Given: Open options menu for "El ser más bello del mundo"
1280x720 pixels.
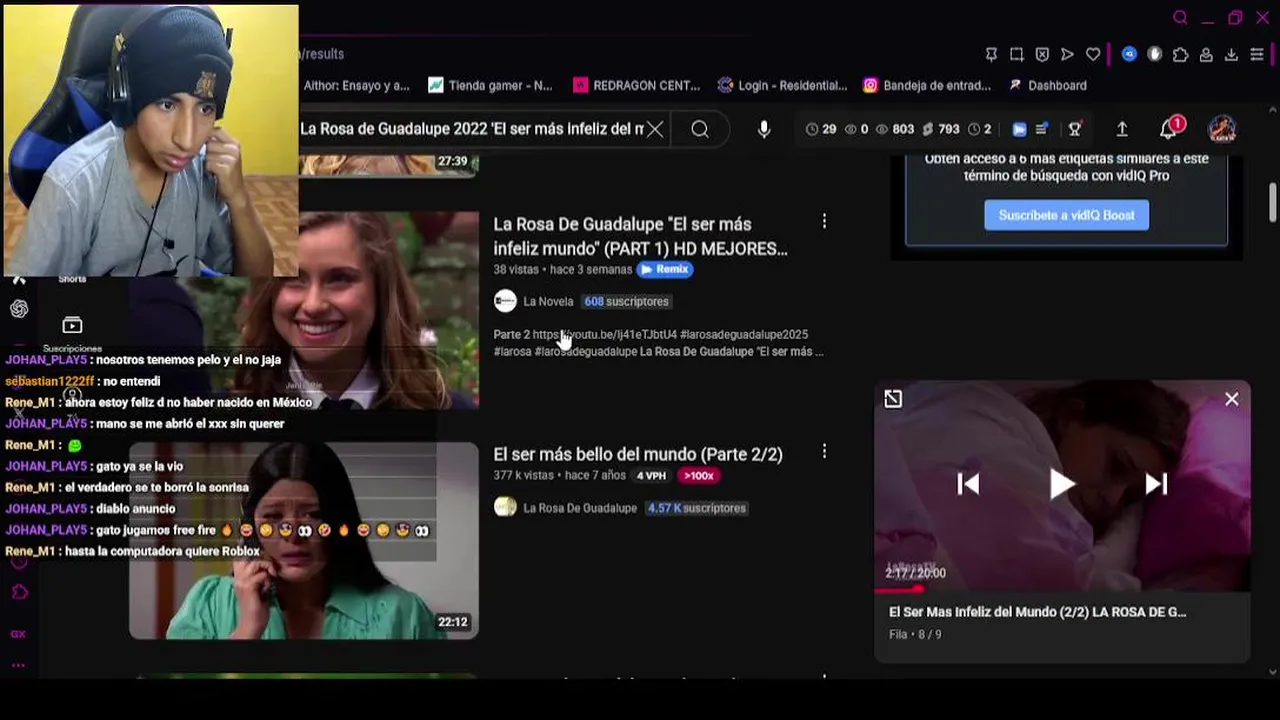Looking at the screenshot, I should (x=824, y=452).
